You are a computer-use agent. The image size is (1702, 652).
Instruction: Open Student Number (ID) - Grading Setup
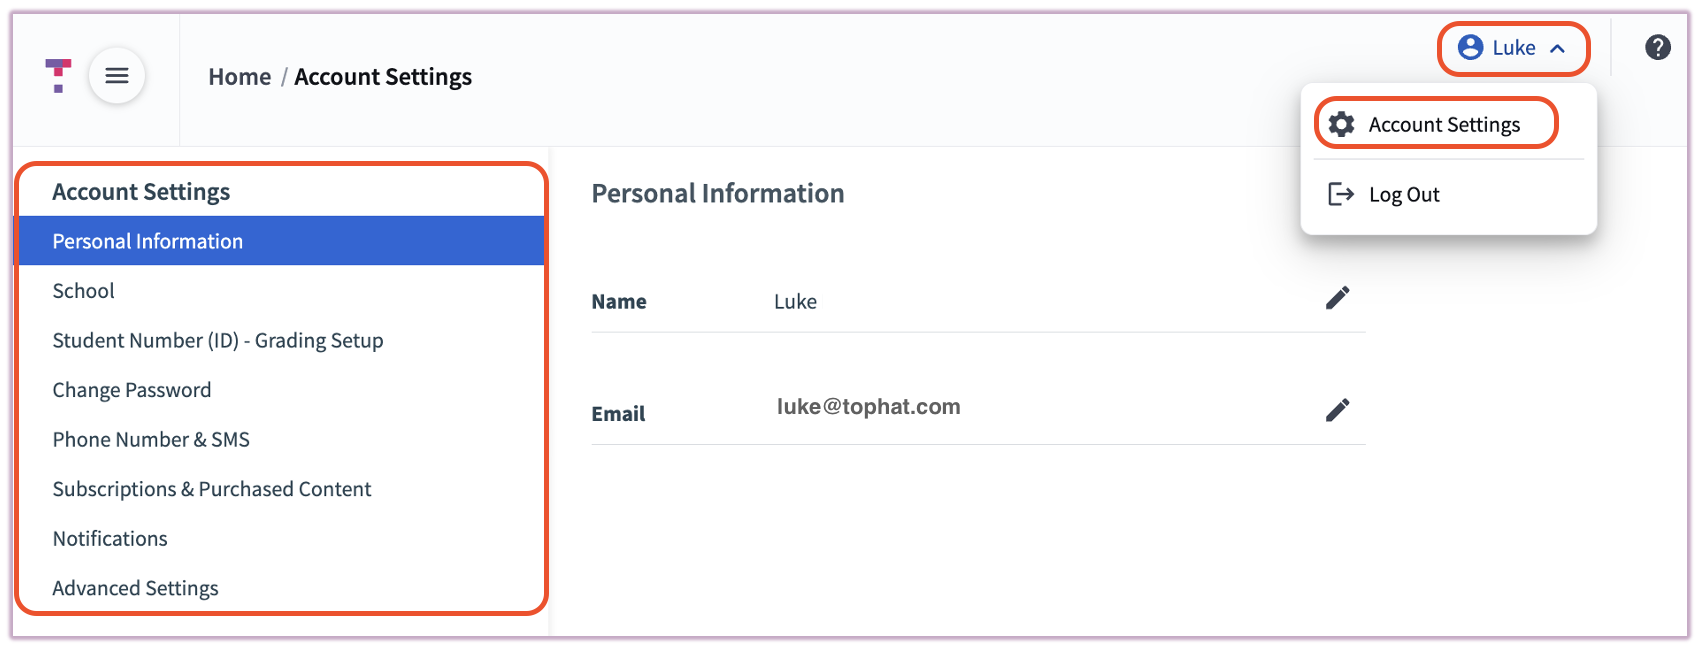coord(218,340)
